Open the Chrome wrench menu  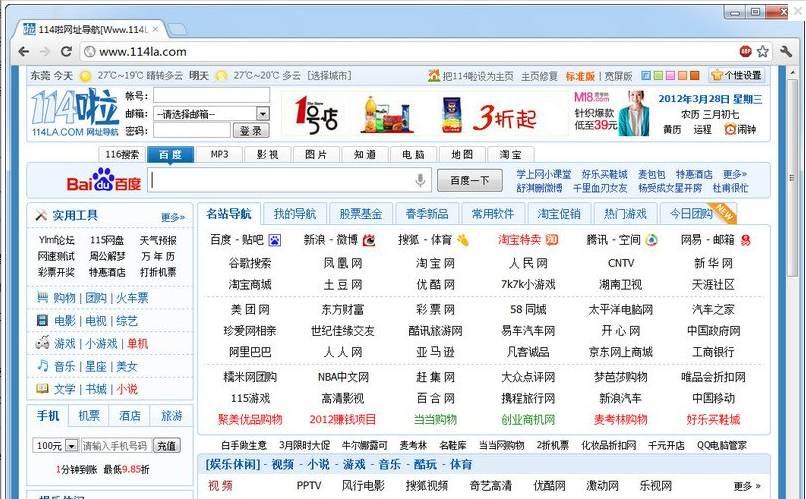pyautogui.click(x=785, y=51)
